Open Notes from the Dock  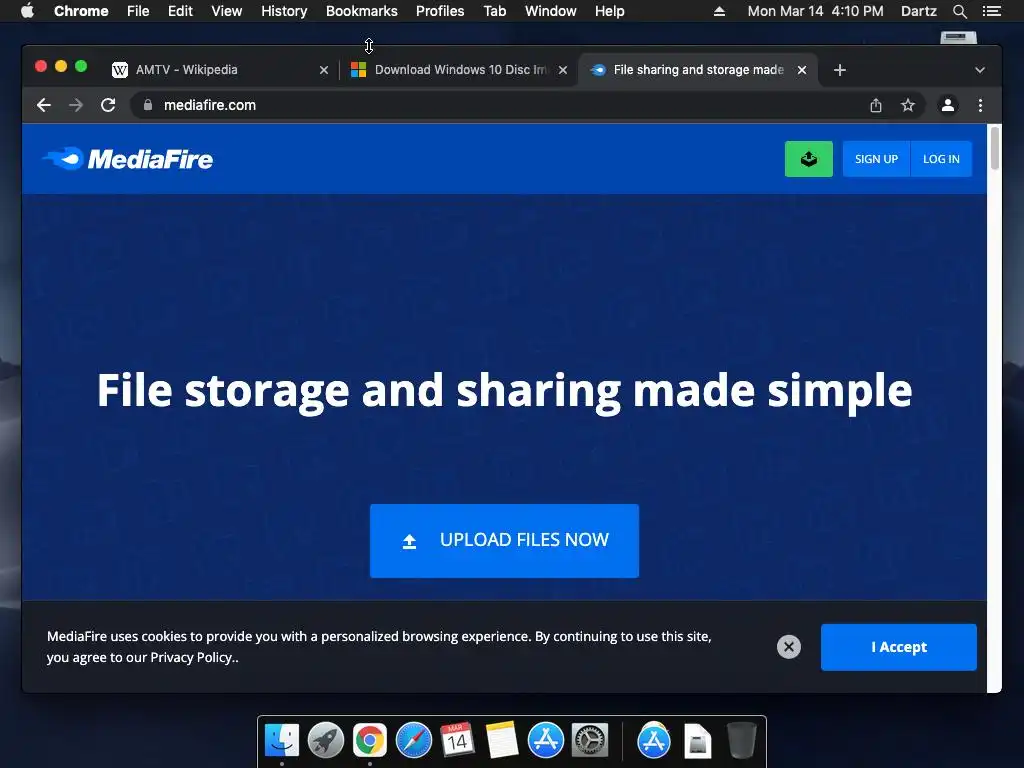click(x=502, y=741)
